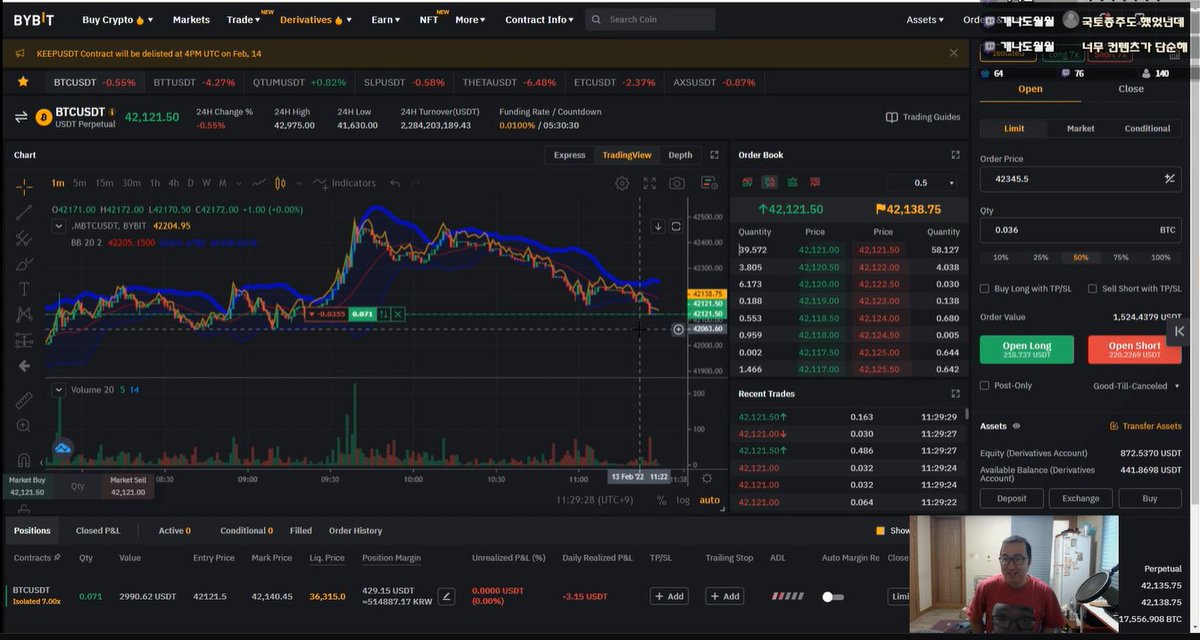This screenshot has height=640, width=1200.
Task: Switch chart to Express view
Action: (x=569, y=155)
